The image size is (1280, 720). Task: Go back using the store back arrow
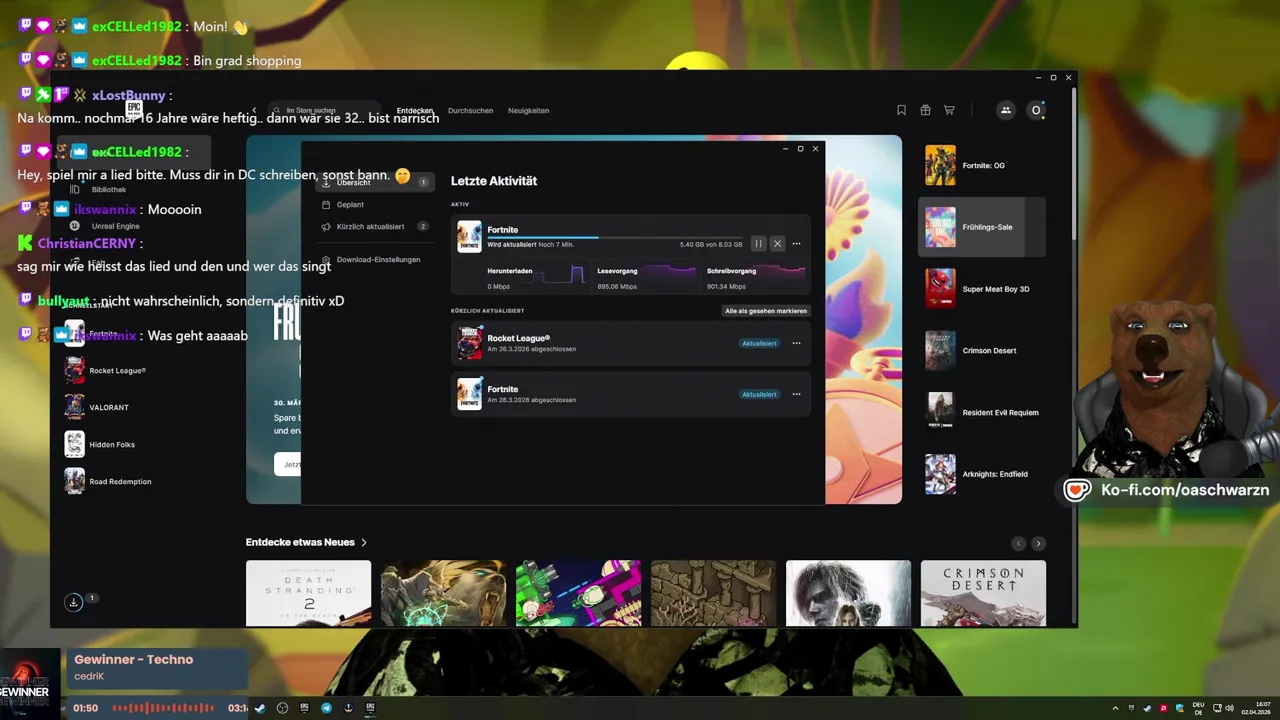click(x=254, y=110)
